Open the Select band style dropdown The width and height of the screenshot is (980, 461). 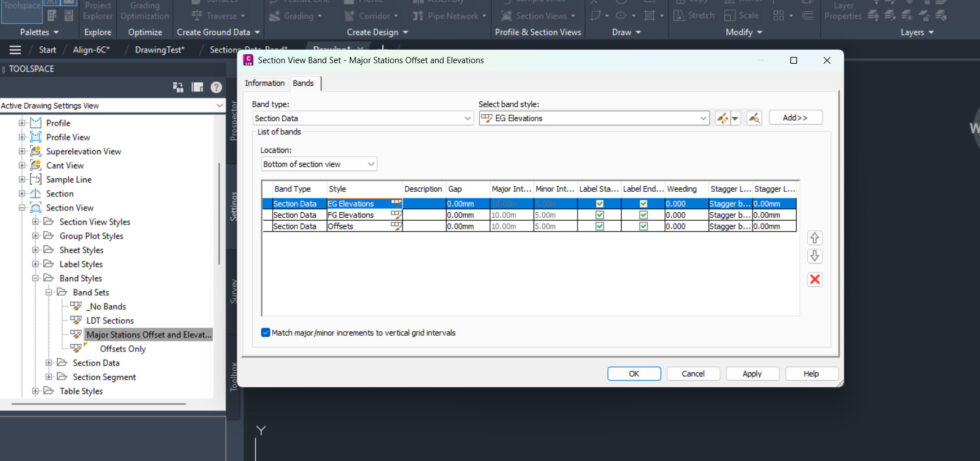594,118
